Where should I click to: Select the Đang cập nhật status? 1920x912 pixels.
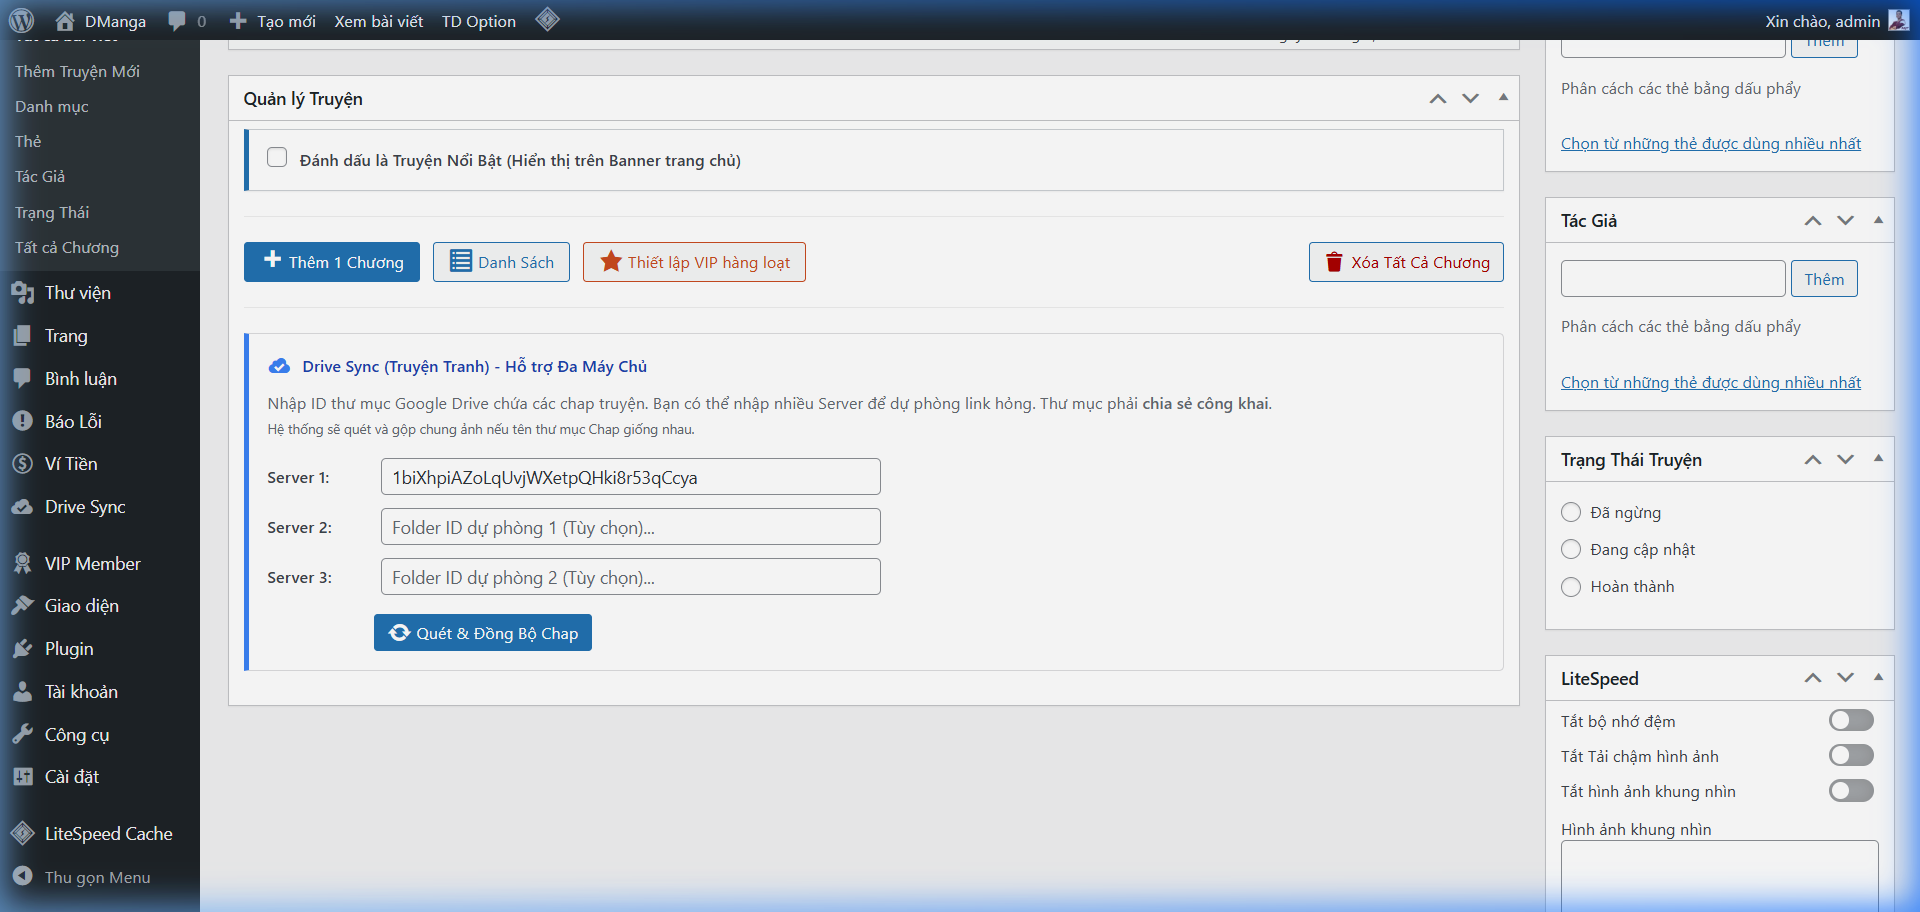[1571, 550]
